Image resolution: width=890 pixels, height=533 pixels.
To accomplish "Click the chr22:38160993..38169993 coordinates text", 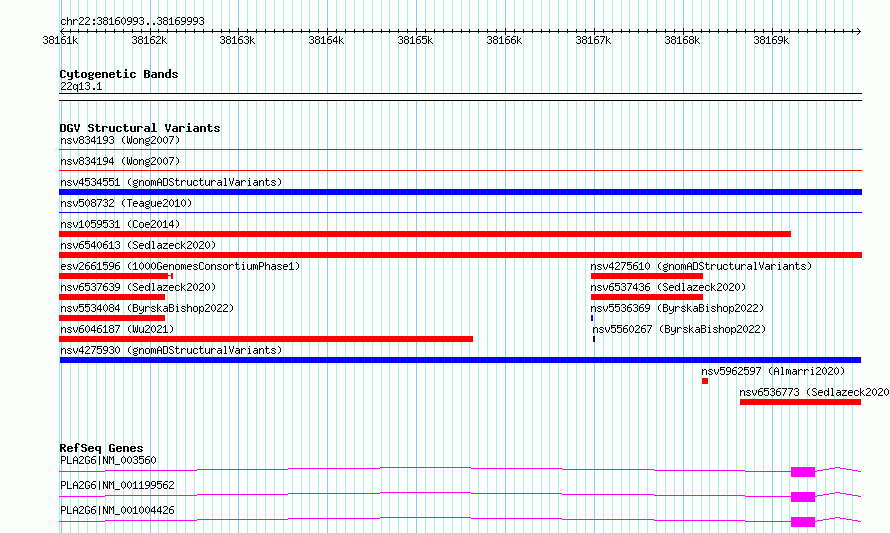I will (132, 22).
